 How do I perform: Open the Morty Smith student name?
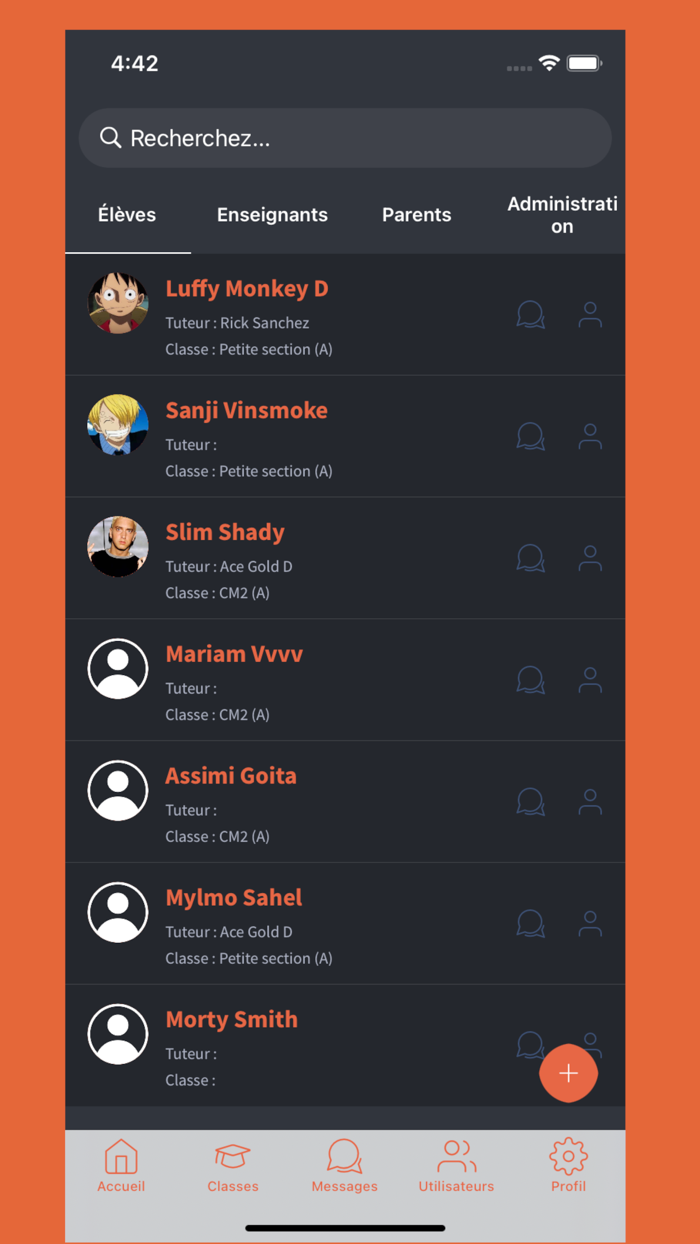coord(231,1019)
